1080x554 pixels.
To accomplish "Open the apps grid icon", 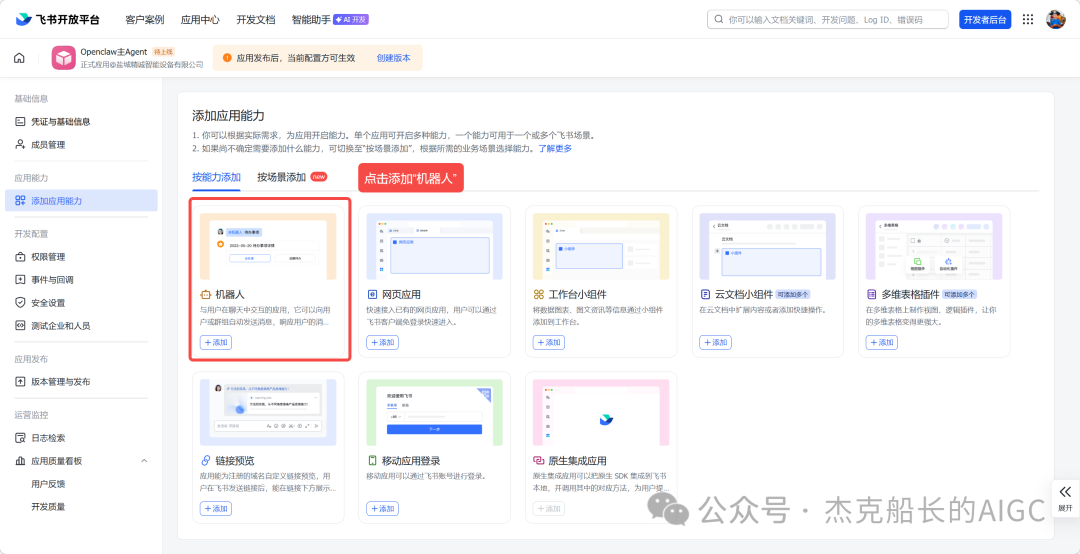I will 1028,19.
